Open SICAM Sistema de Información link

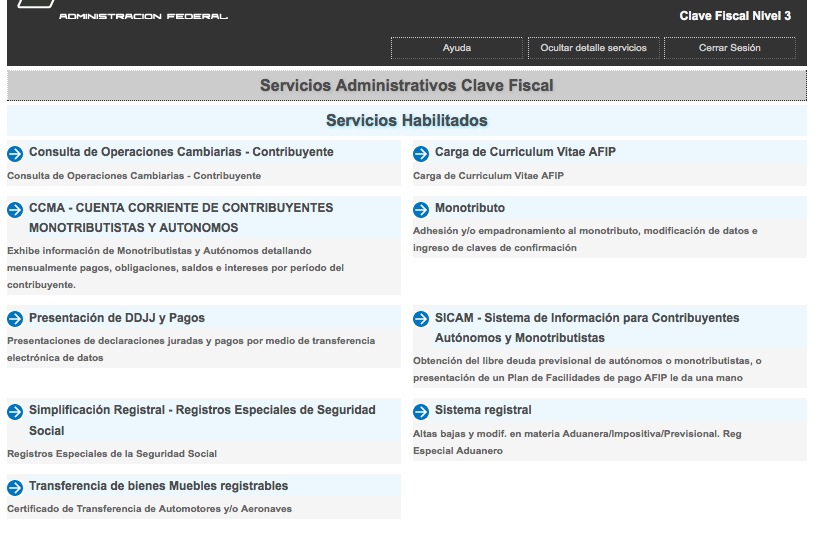coord(587,328)
